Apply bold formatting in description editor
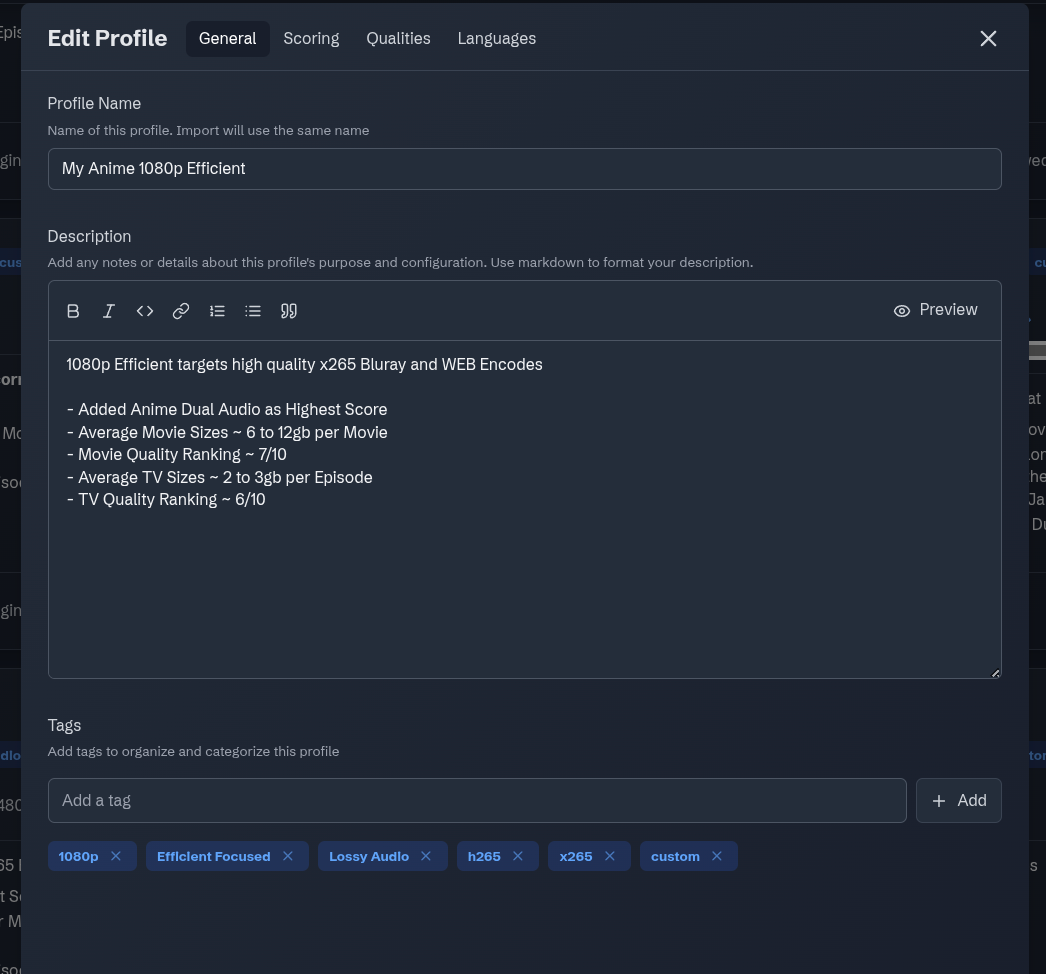The height and width of the screenshot is (974, 1046). tap(73, 311)
